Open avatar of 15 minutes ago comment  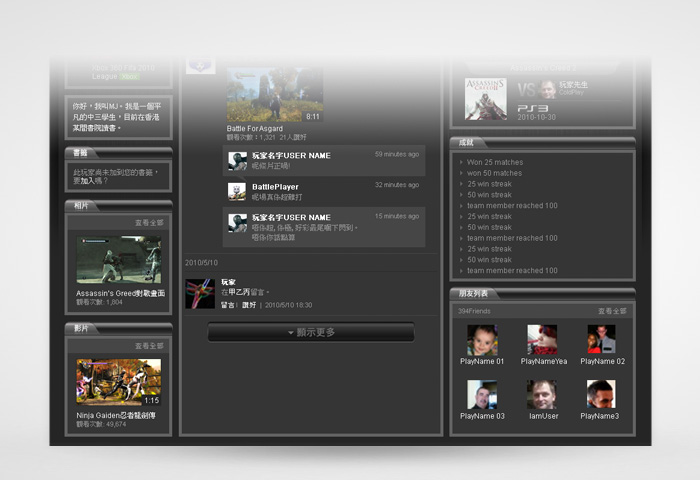tap(237, 223)
